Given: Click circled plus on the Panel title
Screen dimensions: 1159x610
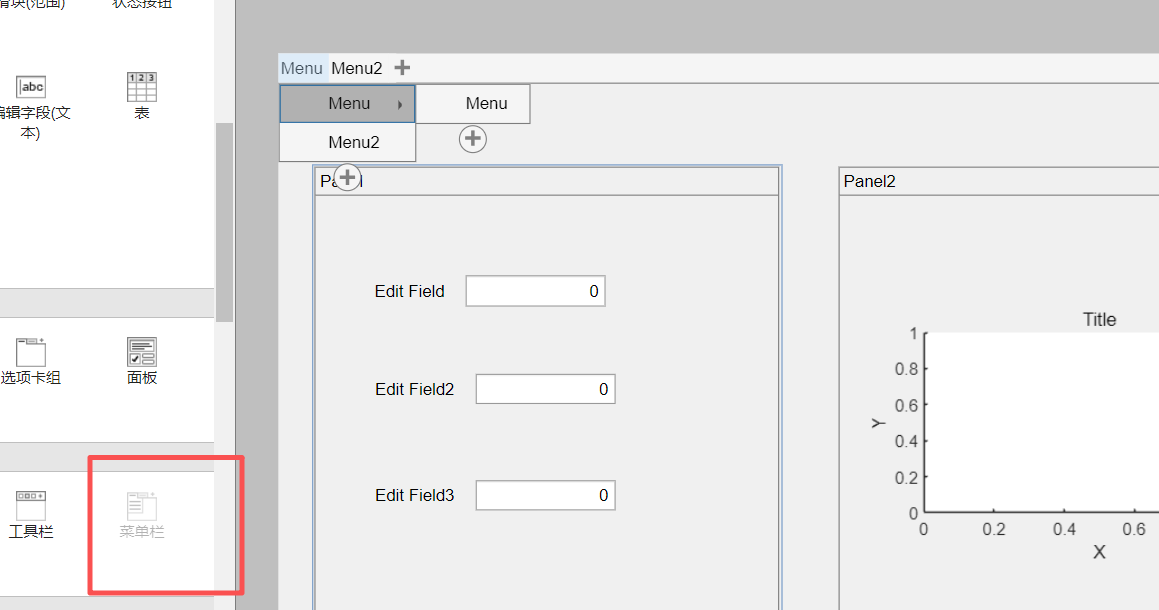Looking at the screenshot, I should tap(346, 178).
